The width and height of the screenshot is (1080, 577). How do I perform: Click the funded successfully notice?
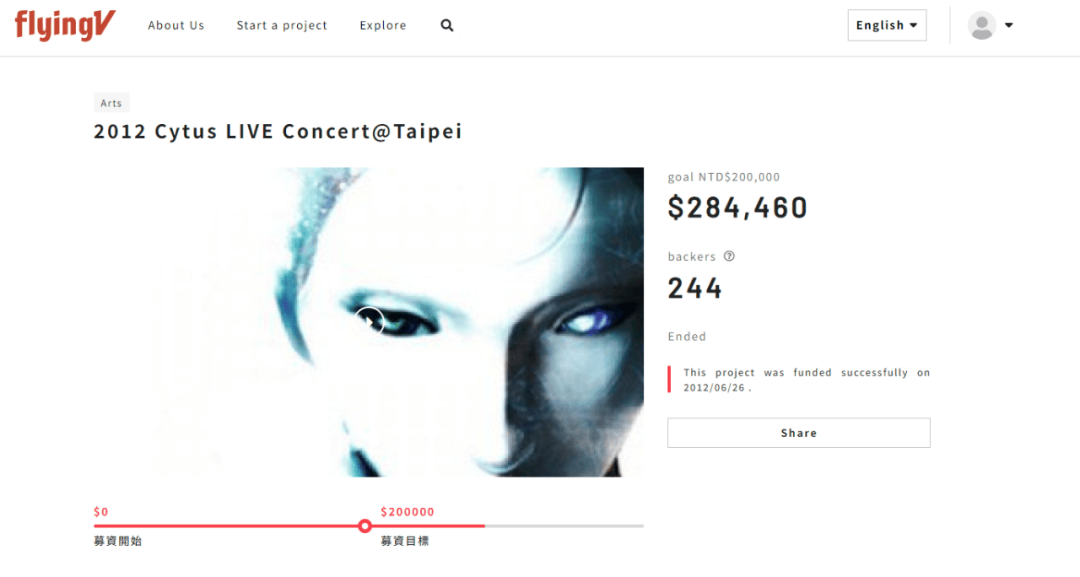click(807, 380)
